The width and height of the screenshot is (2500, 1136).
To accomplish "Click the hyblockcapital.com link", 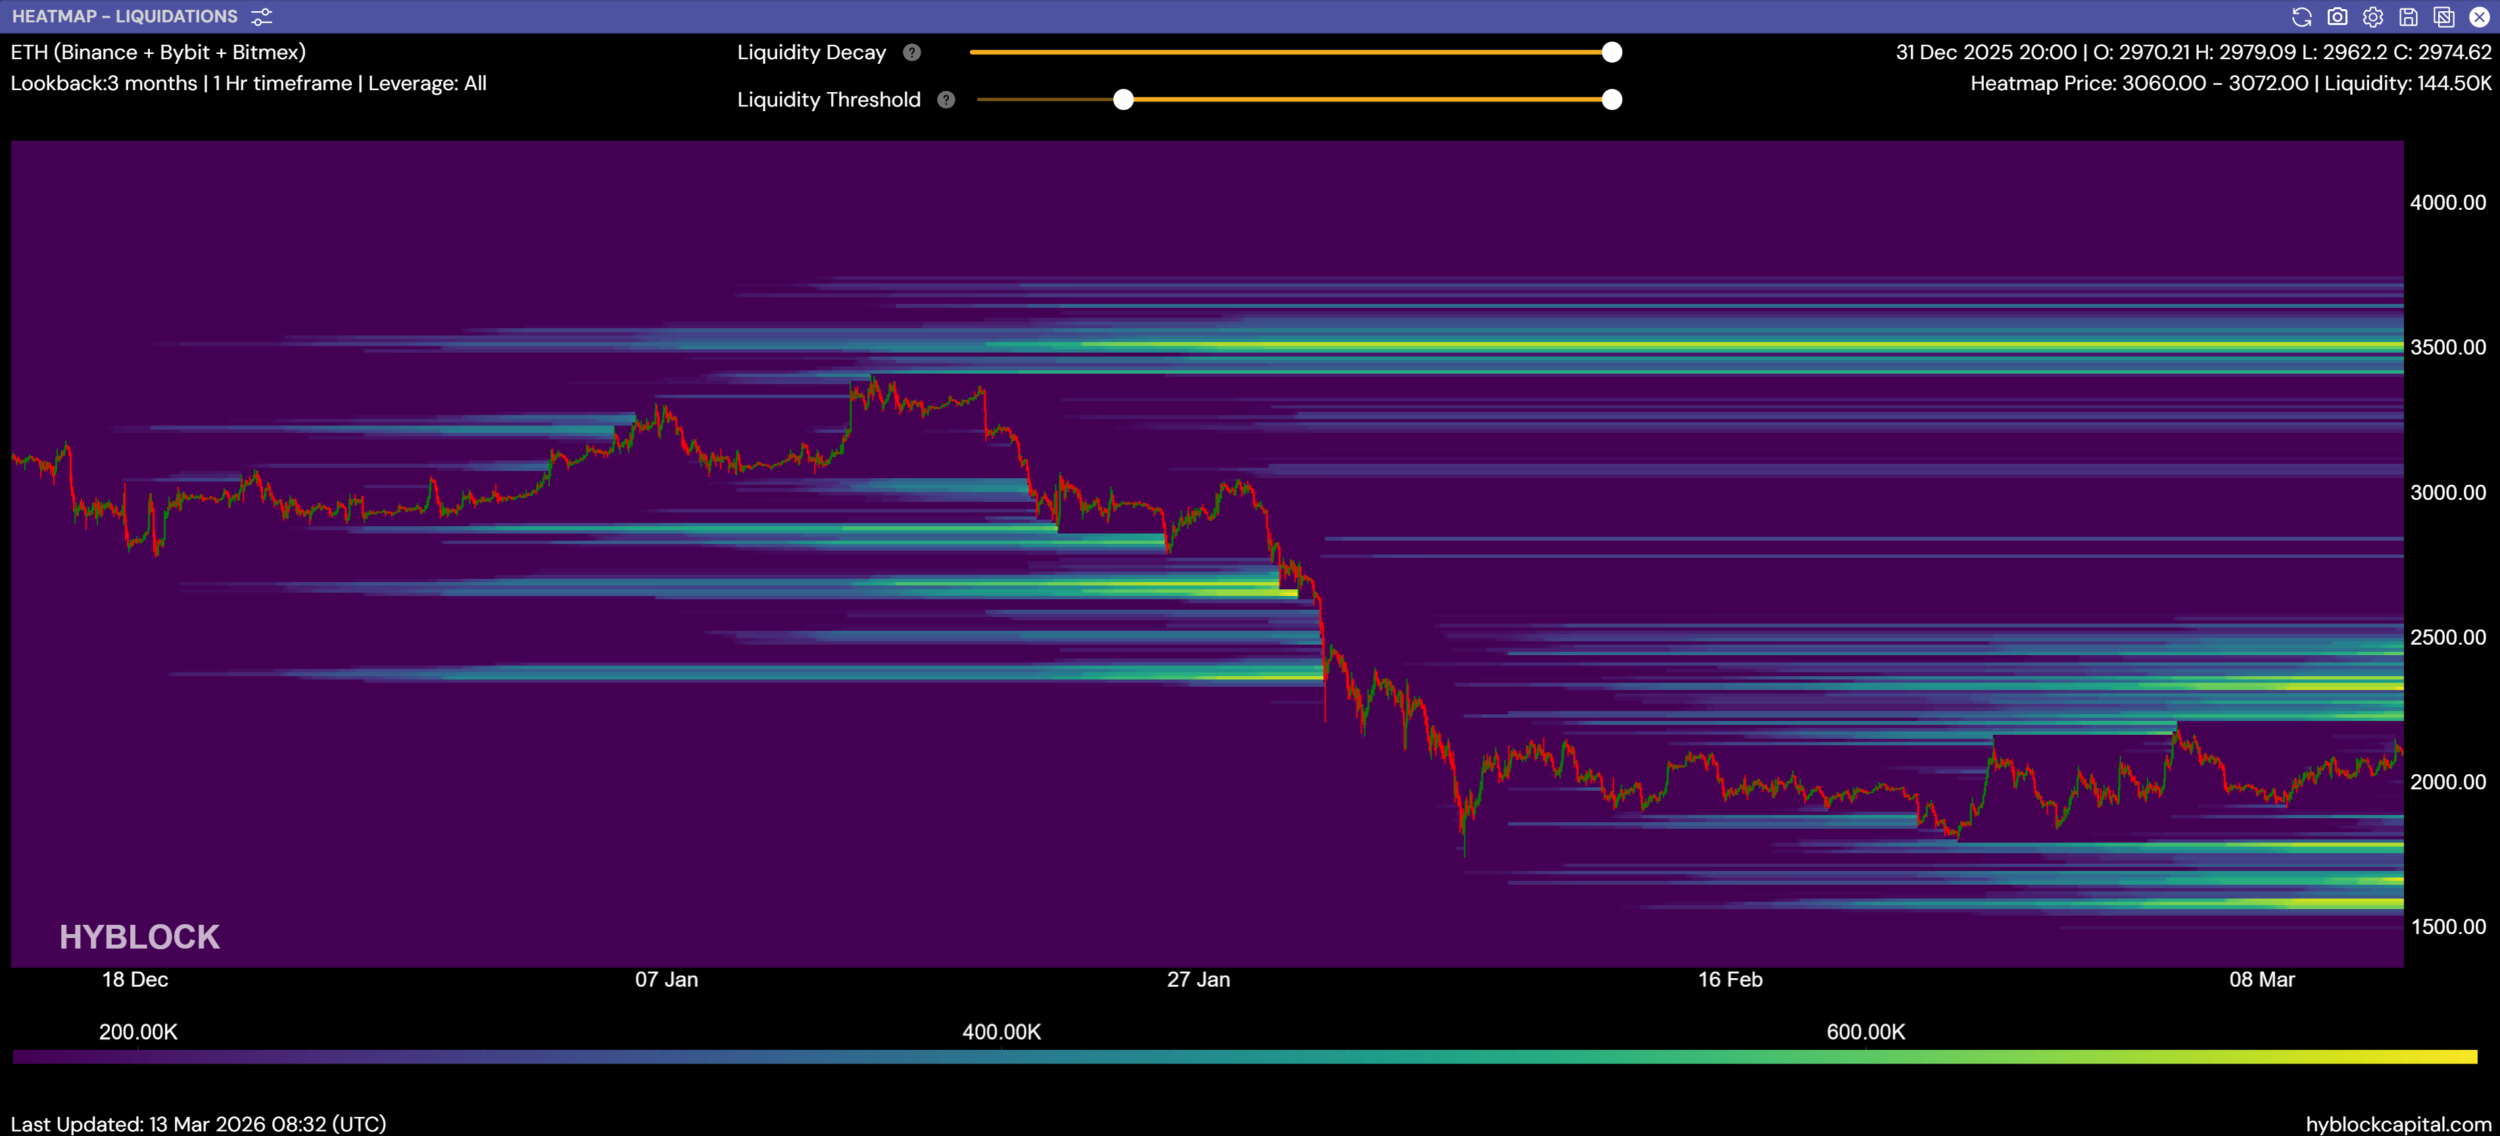I will click(x=2398, y=1124).
